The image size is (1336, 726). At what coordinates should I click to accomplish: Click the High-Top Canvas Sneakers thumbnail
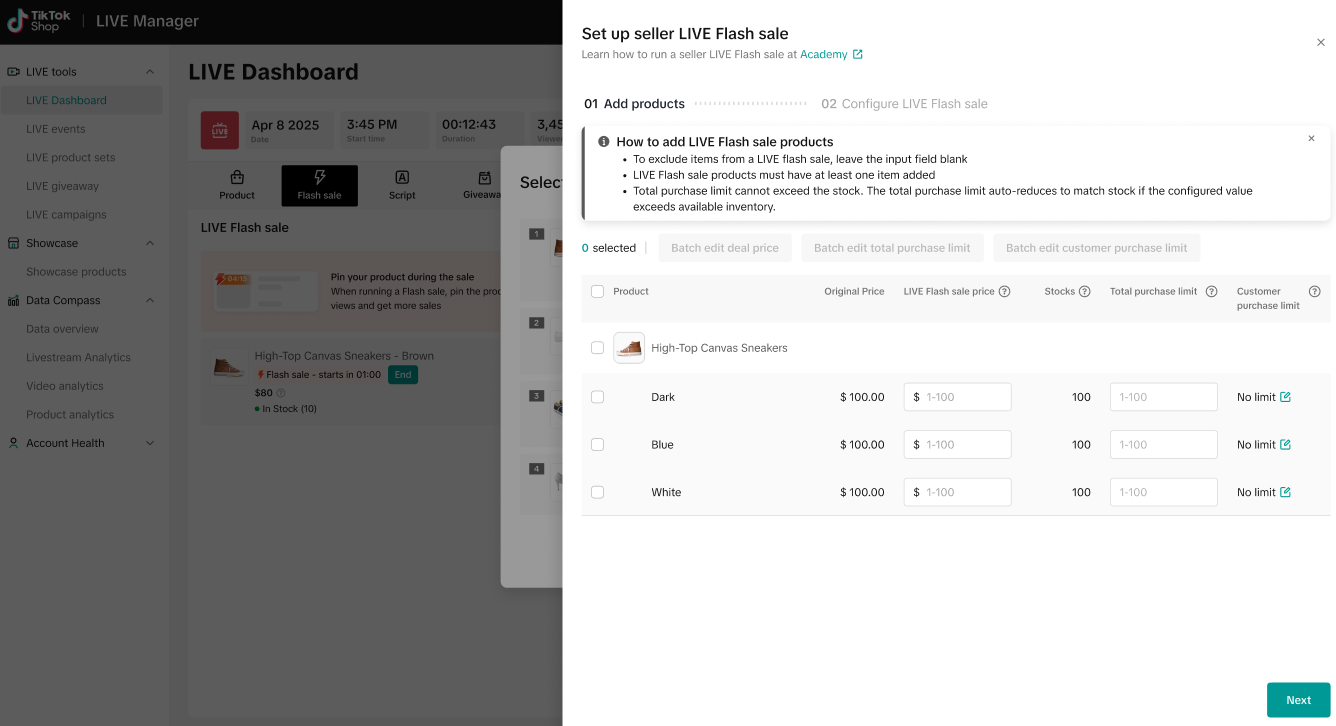(629, 348)
